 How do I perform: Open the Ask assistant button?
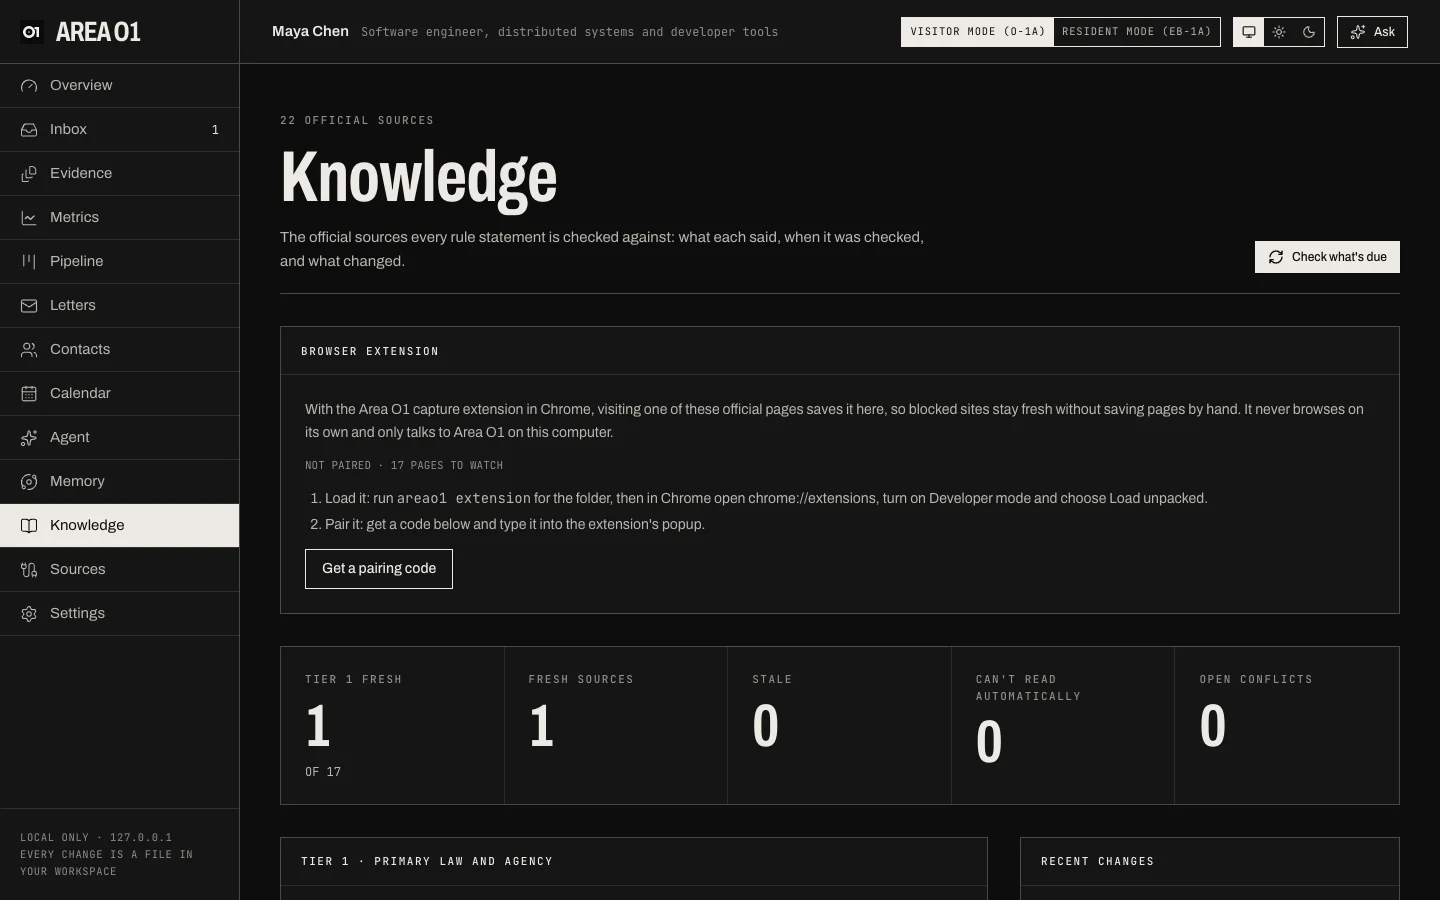click(1372, 32)
